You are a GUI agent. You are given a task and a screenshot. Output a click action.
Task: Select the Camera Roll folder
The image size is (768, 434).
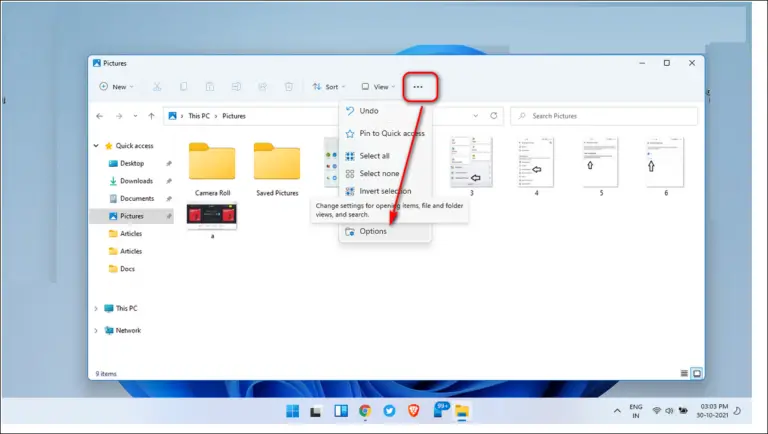coord(212,169)
